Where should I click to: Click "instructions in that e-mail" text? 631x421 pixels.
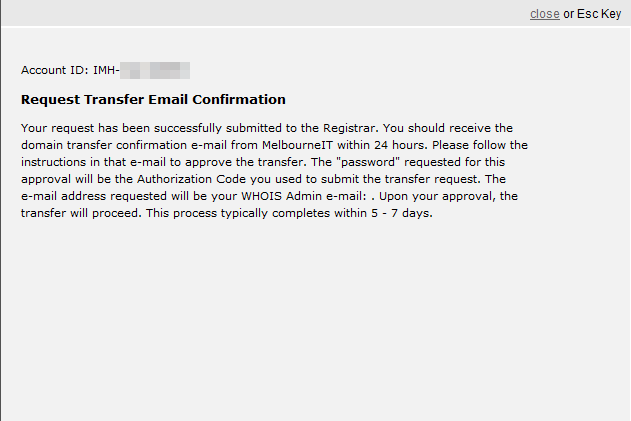point(98,162)
